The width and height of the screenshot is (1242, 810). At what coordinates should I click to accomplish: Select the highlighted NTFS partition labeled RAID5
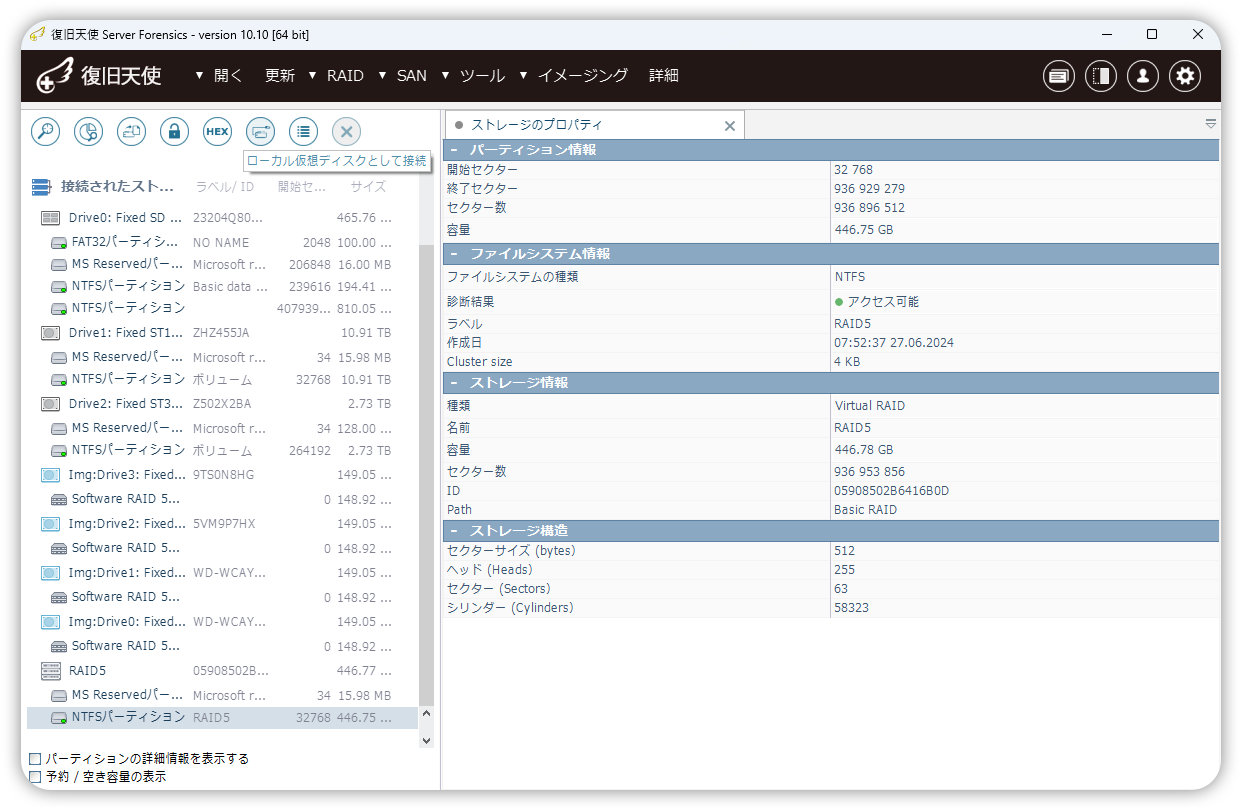(x=222, y=718)
